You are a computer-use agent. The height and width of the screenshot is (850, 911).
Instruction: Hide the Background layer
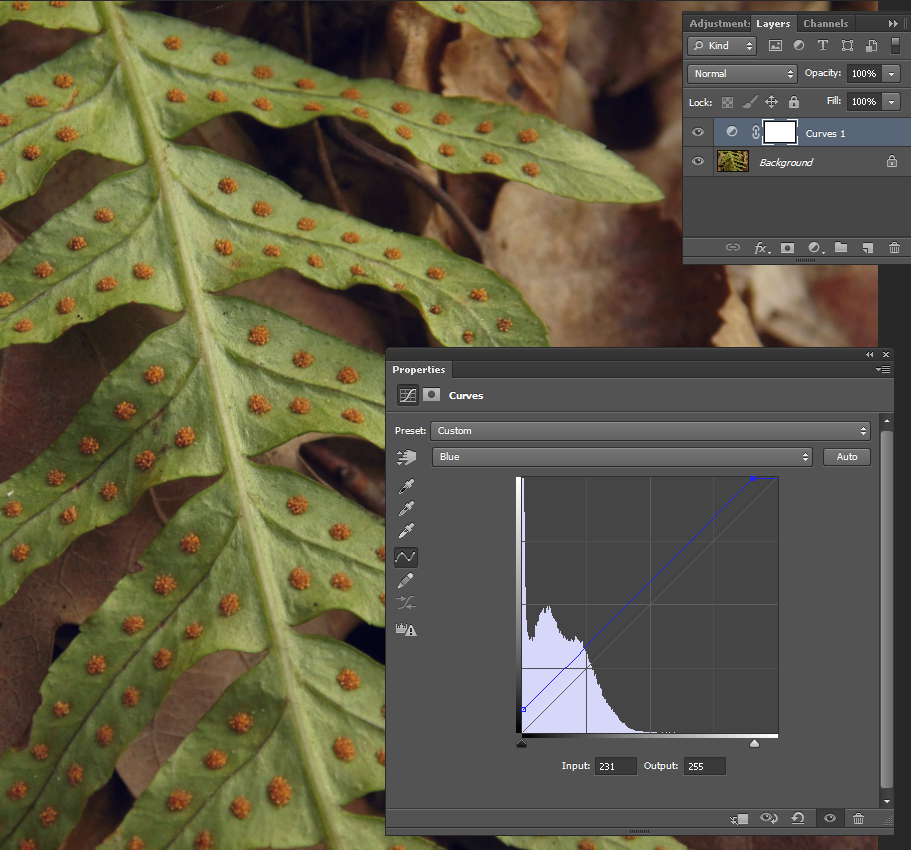pyautogui.click(x=698, y=162)
